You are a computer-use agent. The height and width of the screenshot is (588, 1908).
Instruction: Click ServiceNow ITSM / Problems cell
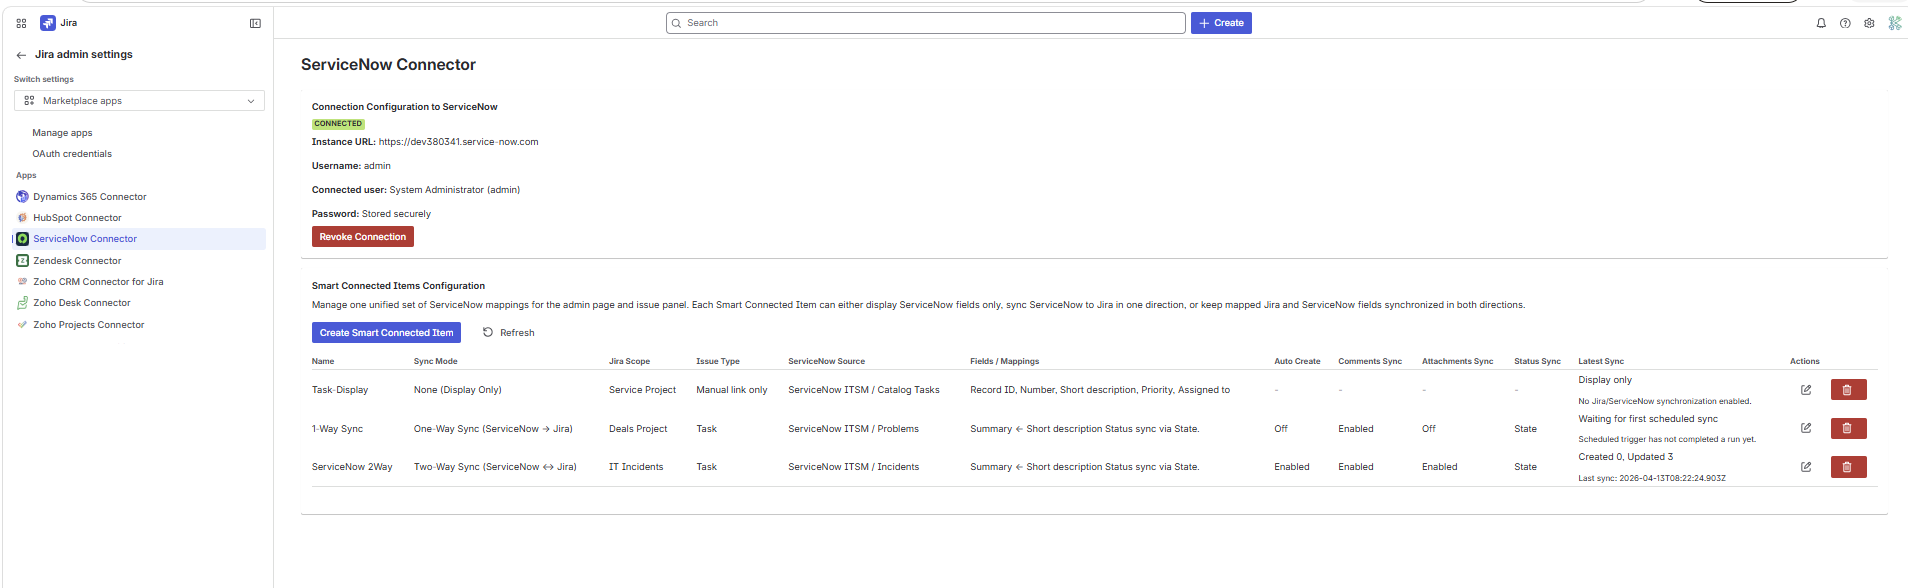pyautogui.click(x=853, y=429)
